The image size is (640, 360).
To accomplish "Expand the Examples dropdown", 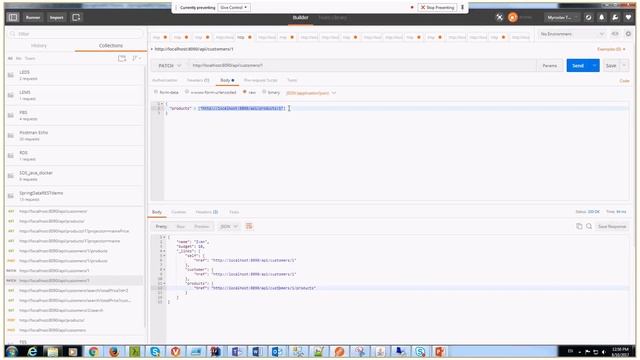I will pyautogui.click(x=611, y=49).
